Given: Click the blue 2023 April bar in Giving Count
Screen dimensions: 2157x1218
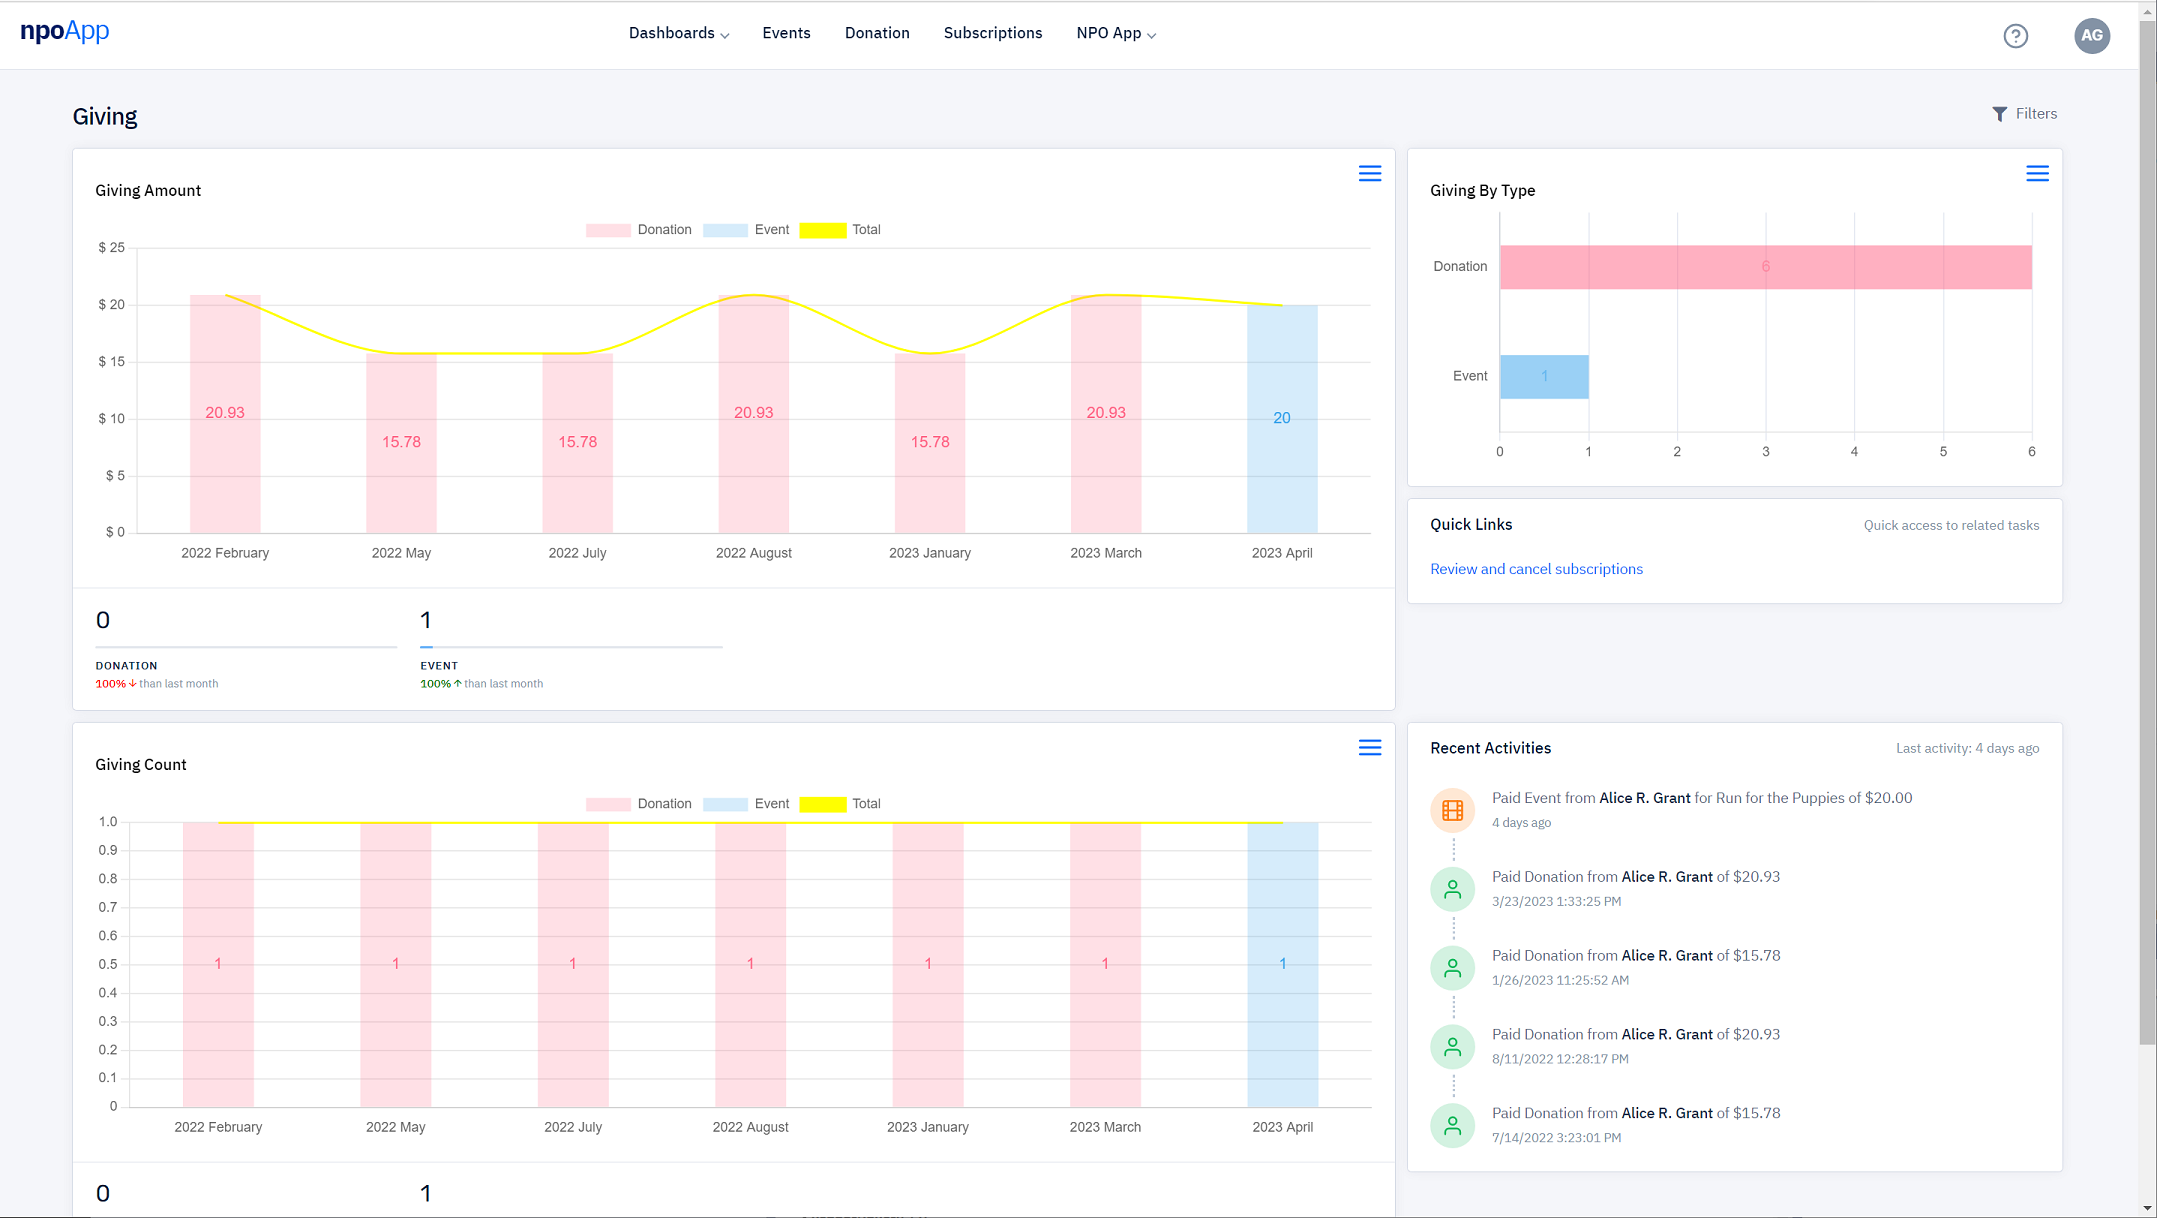Looking at the screenshot, I should [1283, 964].
